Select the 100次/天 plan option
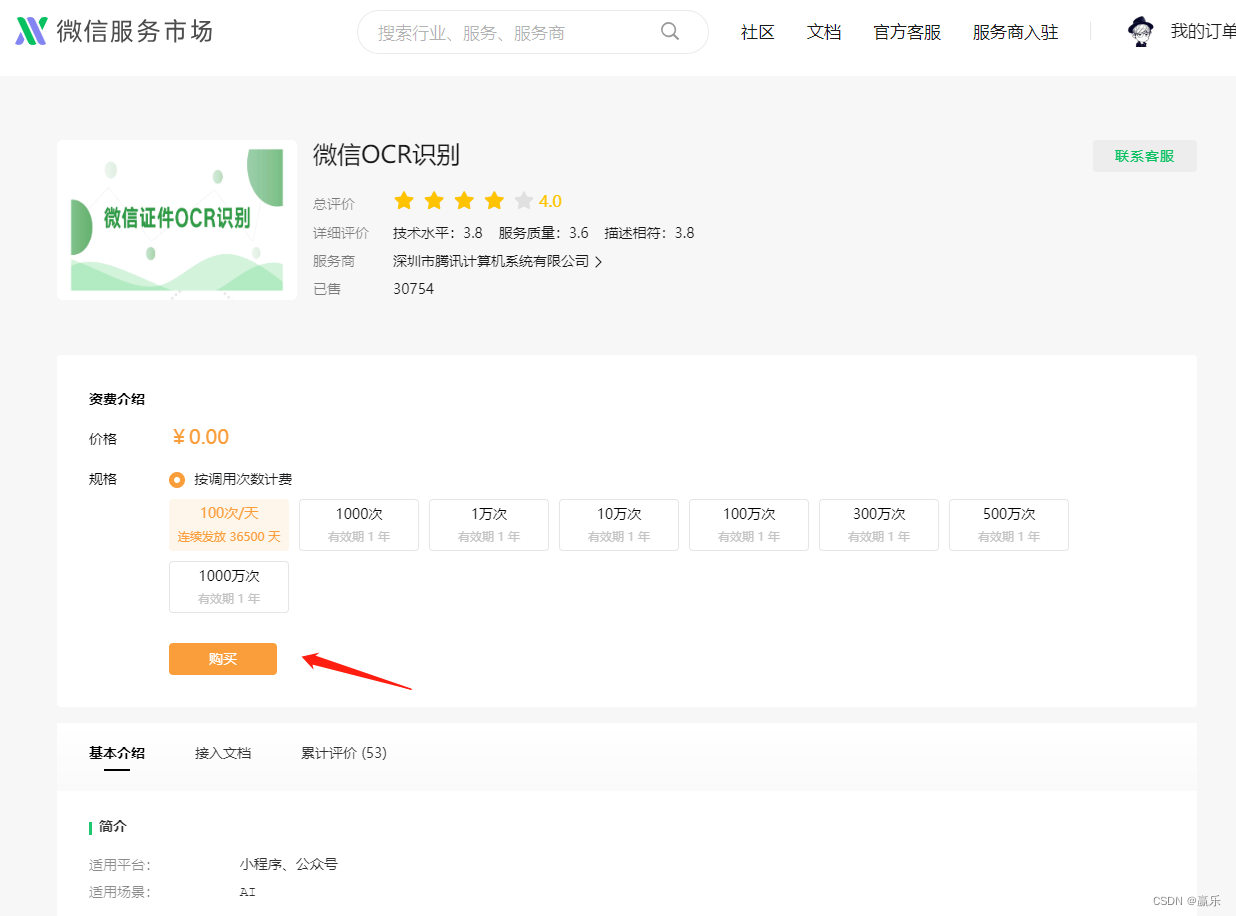 [x=229, y=525]
